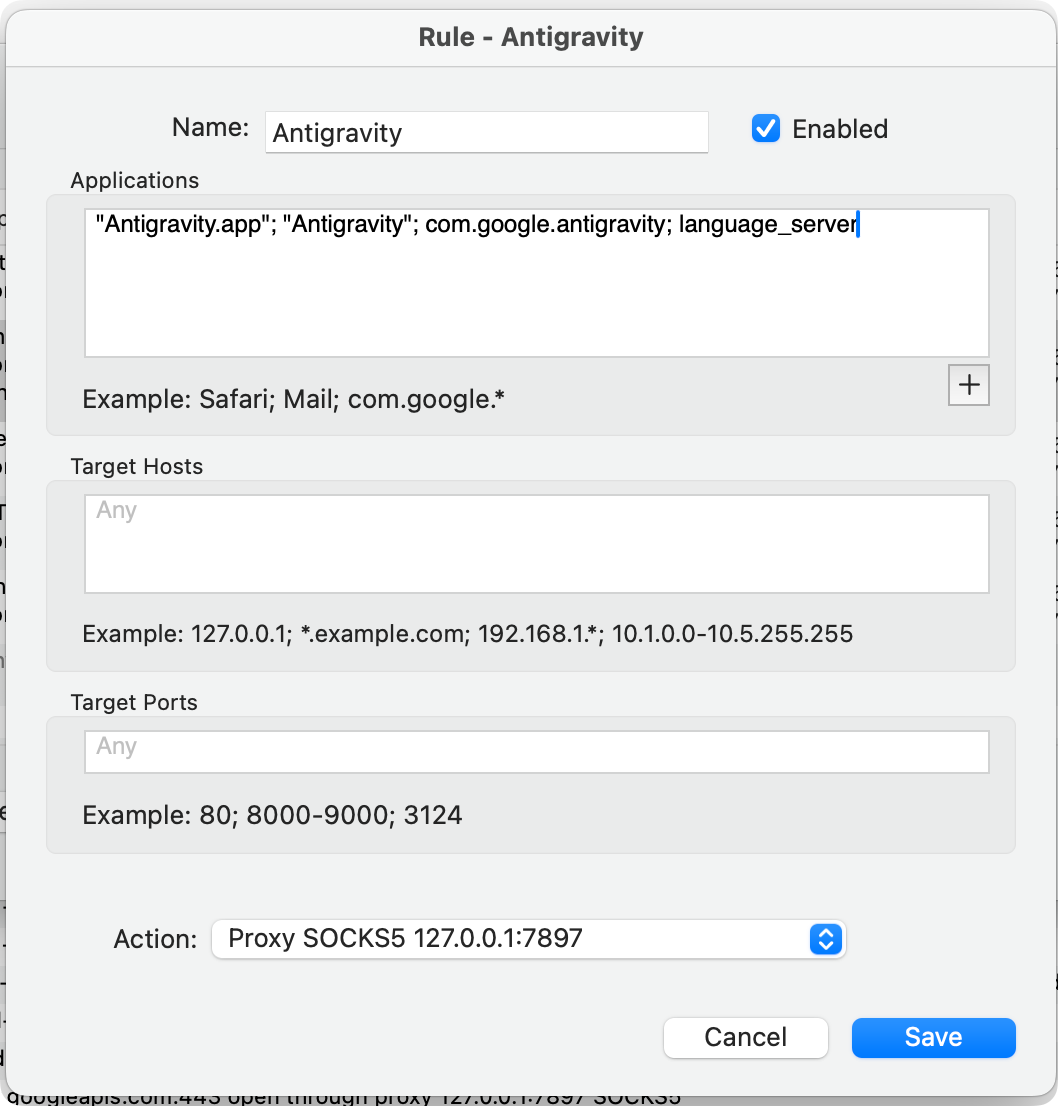The width and height of the screenshot is (1058, 1106).
Task: Click the Action dropdown stepper arrows
Action: point(826,939)
